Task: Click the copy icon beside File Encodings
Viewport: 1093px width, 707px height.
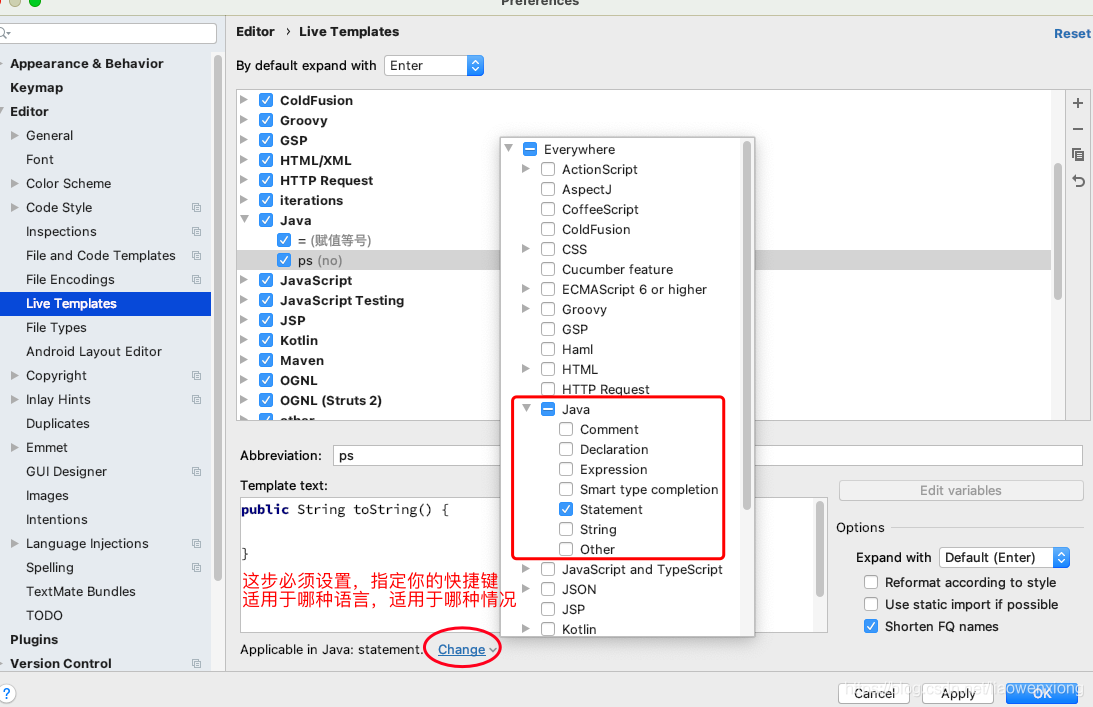Action: (197, 280)
